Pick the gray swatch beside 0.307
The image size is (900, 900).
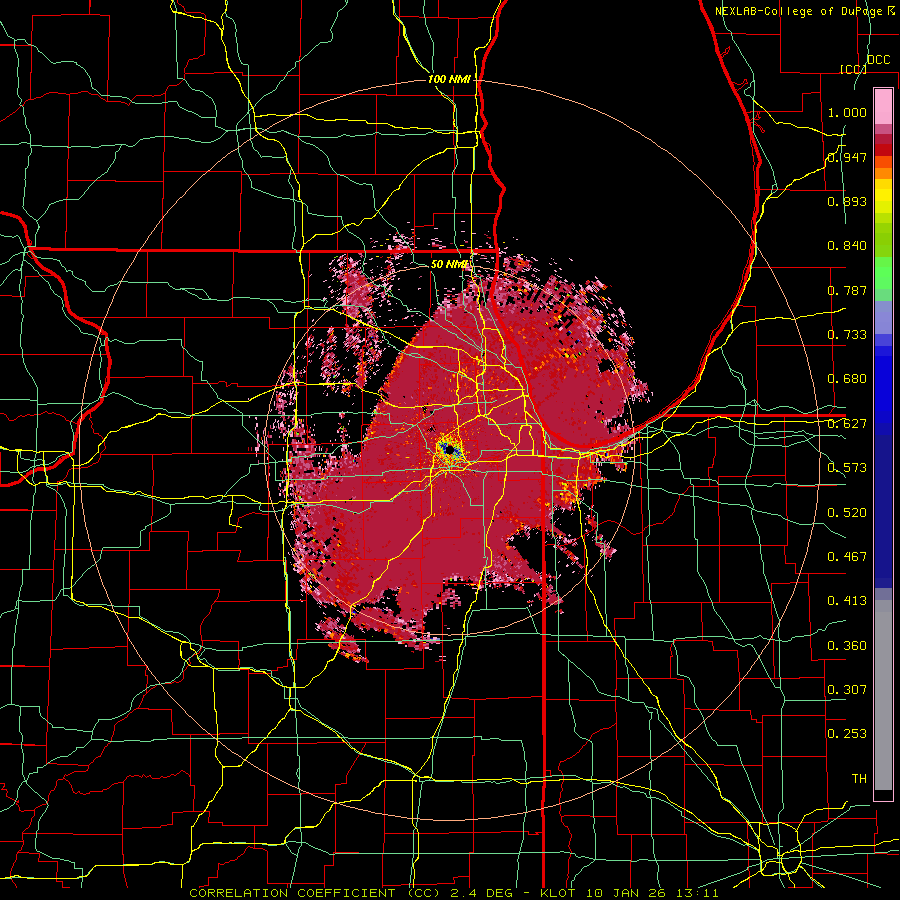click(883, 695)
